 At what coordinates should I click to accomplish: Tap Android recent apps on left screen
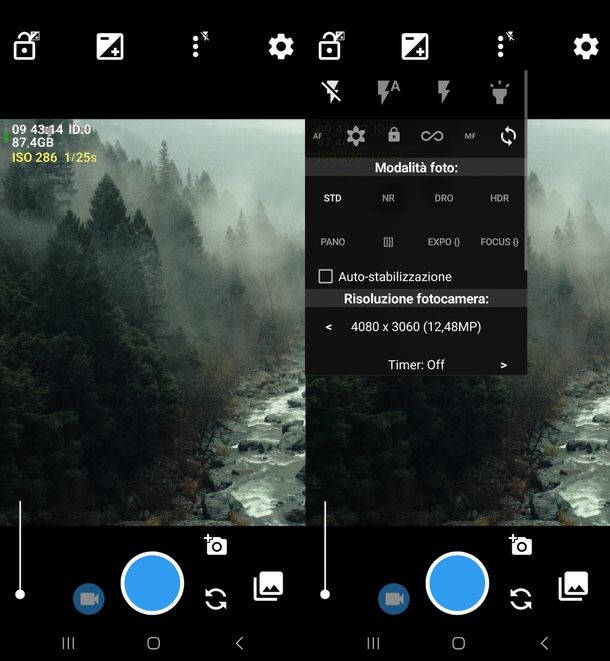(x=68, y=643)
